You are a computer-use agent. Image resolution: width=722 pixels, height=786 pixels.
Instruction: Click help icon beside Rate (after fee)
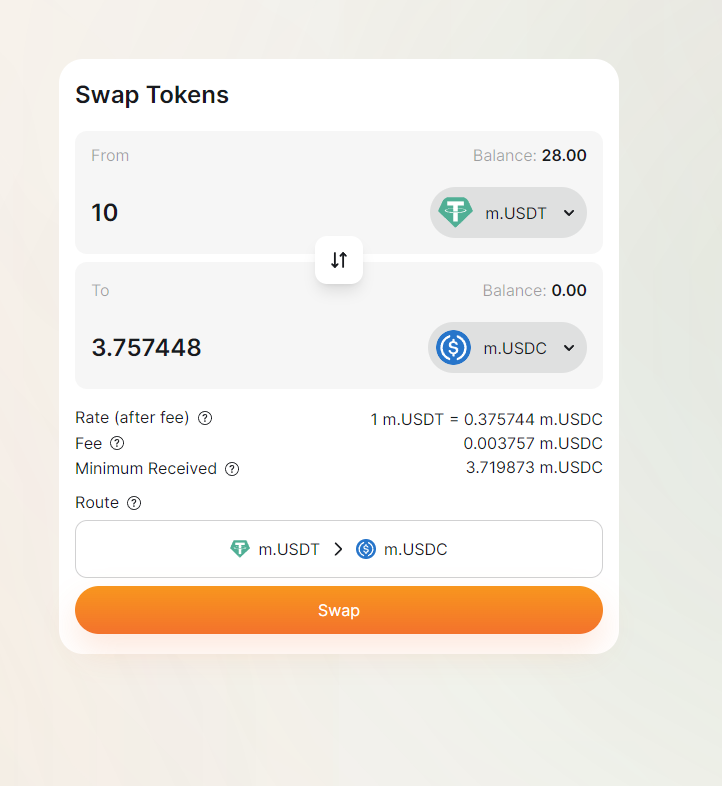(205, 418)
